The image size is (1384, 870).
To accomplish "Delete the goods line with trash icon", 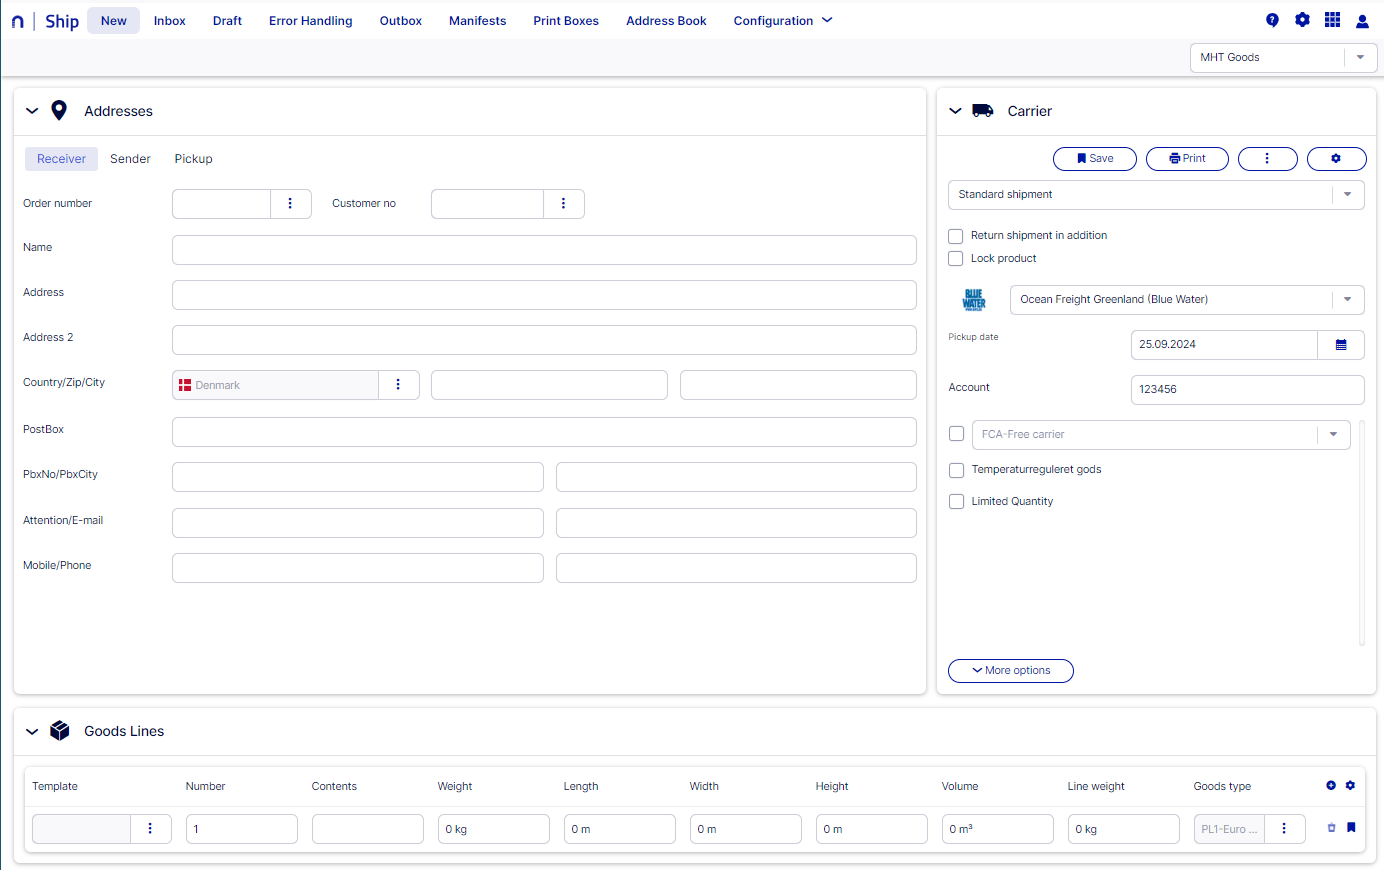I will [x=1331, y=828].
